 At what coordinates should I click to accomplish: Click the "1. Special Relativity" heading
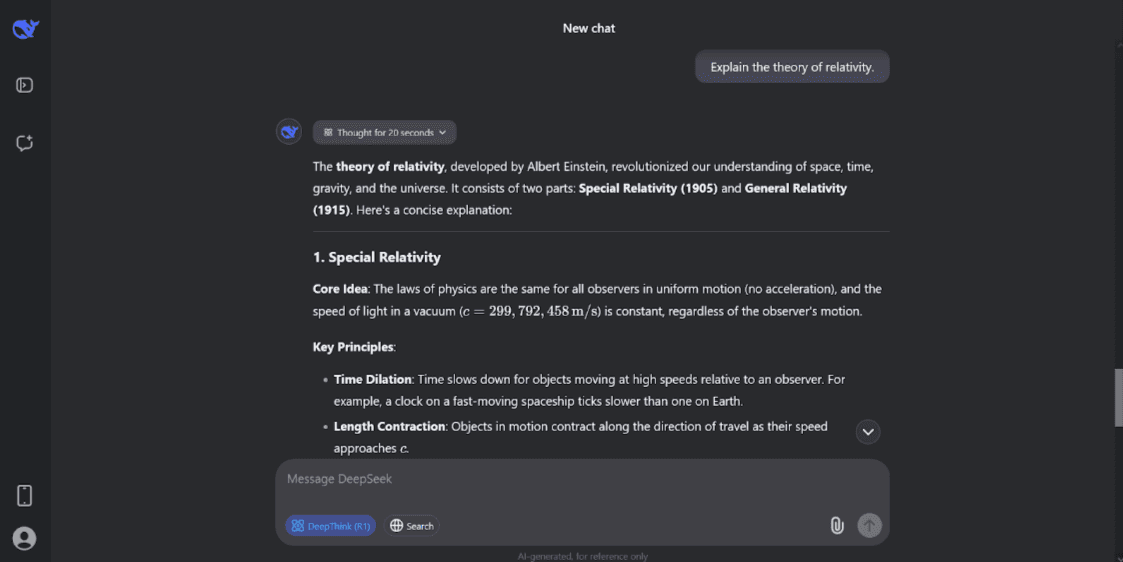377,257
